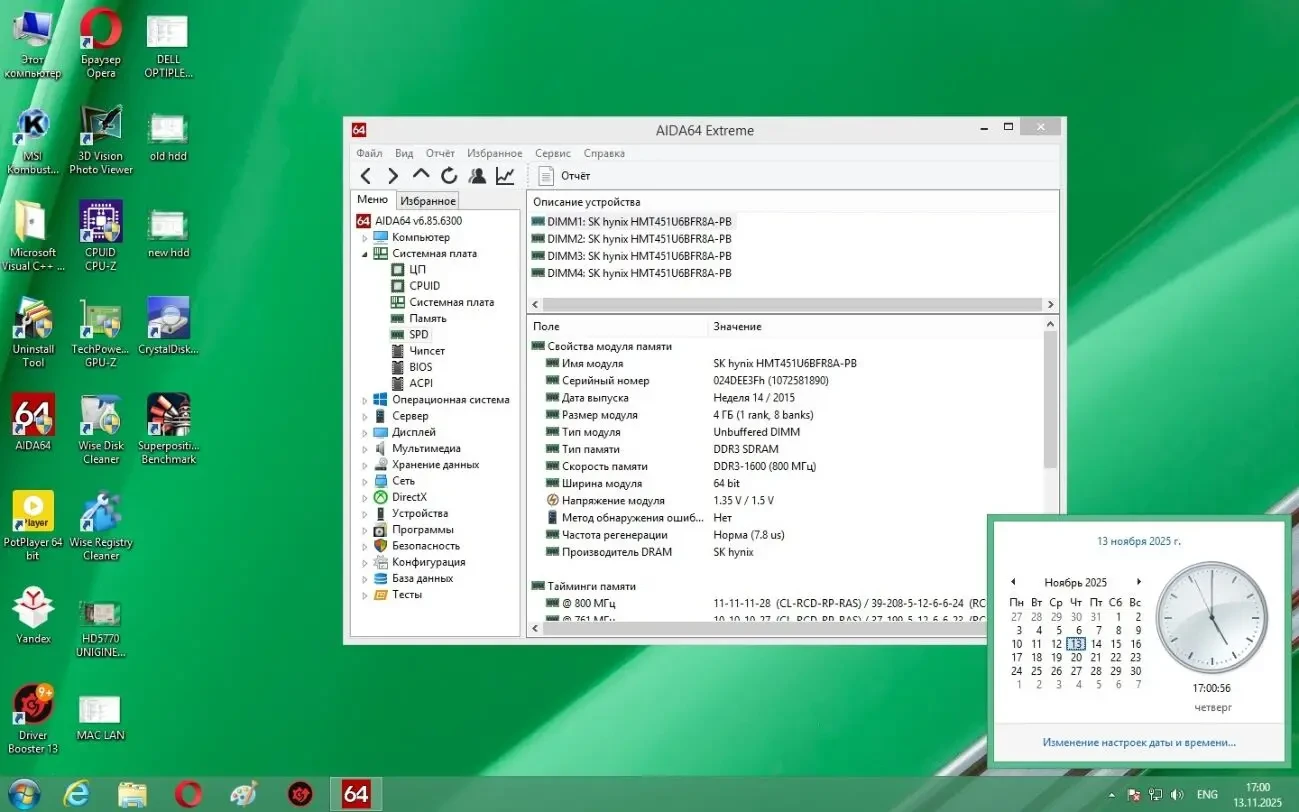Open the graph/statistics icon in AIDA64 toolbar
The width and height of the screenshot is (1299, 812).
pos(505,174)
